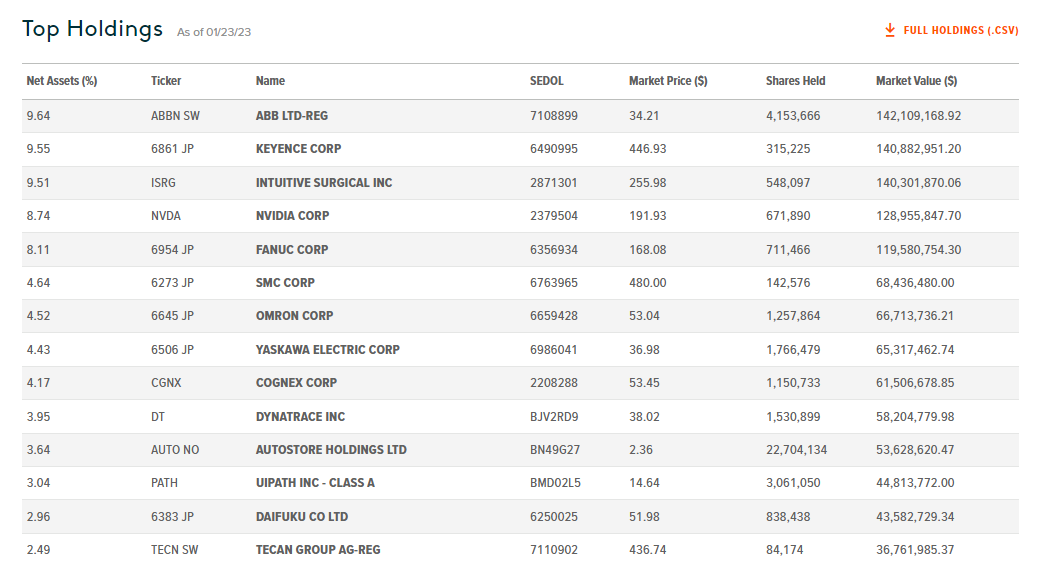The width and height of the screenshot is (1057, 564).
Task: Click shares held value 4,153,666
Action: pos(793,116)
